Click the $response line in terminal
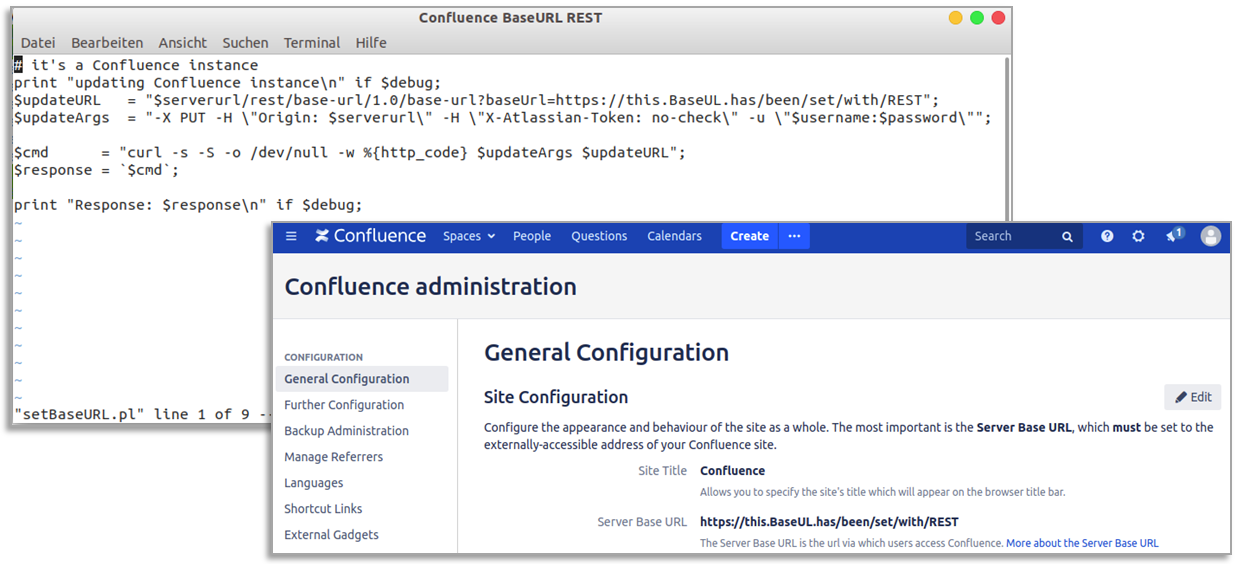The image size is (1239, 564). pos(96,170)
